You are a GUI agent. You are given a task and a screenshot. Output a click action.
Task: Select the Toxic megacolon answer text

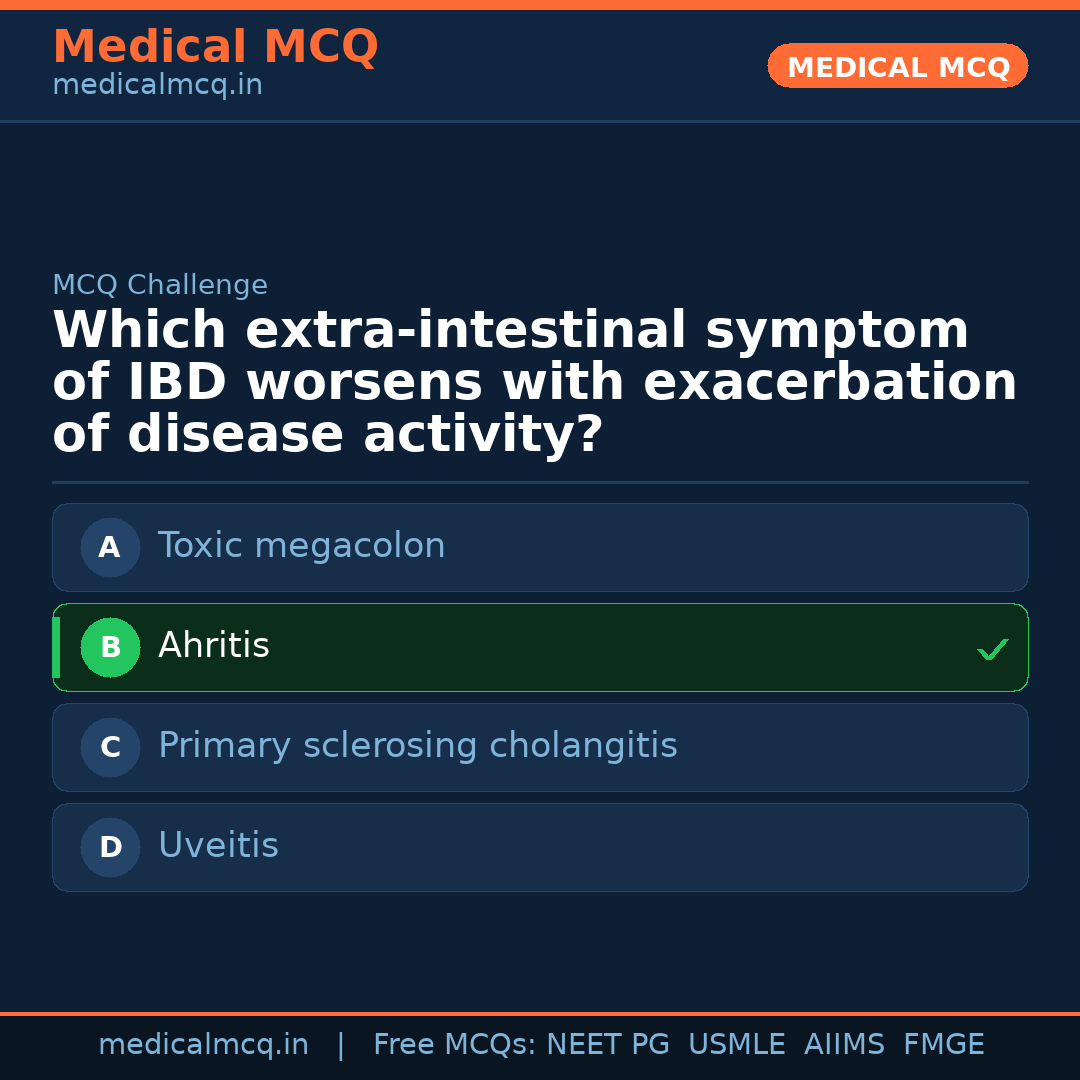[x=301, y=546]
